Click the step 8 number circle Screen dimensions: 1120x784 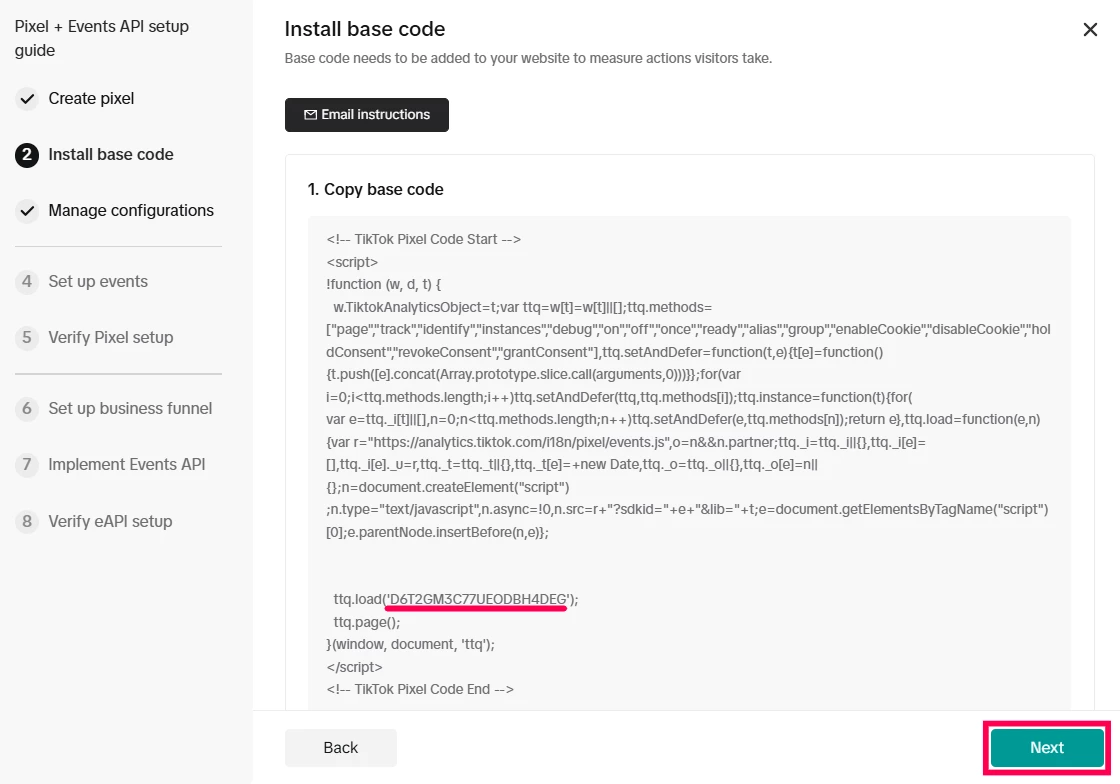[x=27, y=521]
